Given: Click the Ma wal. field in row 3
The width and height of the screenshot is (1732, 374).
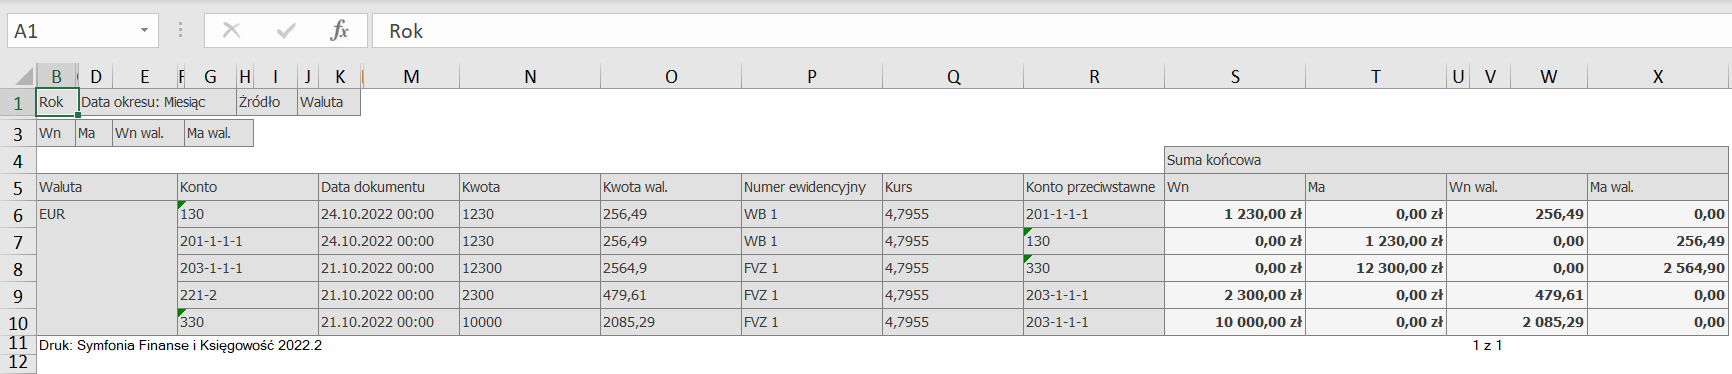Looking at the screenshot, I should tap(219, 133).
